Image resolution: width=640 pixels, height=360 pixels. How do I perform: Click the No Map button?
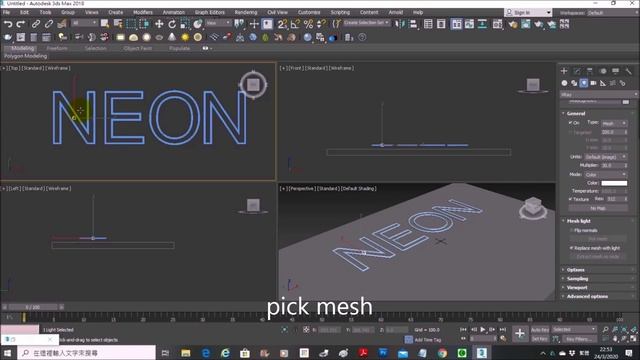pos(598,208)
